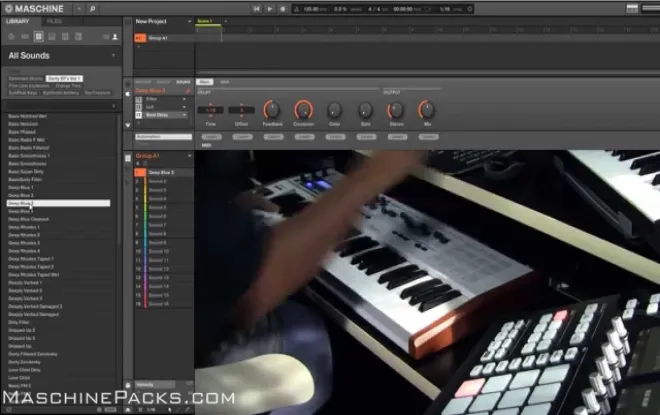660x415 pixels.
Task: Click the Stereo knob
Action: tap(396, 110)
